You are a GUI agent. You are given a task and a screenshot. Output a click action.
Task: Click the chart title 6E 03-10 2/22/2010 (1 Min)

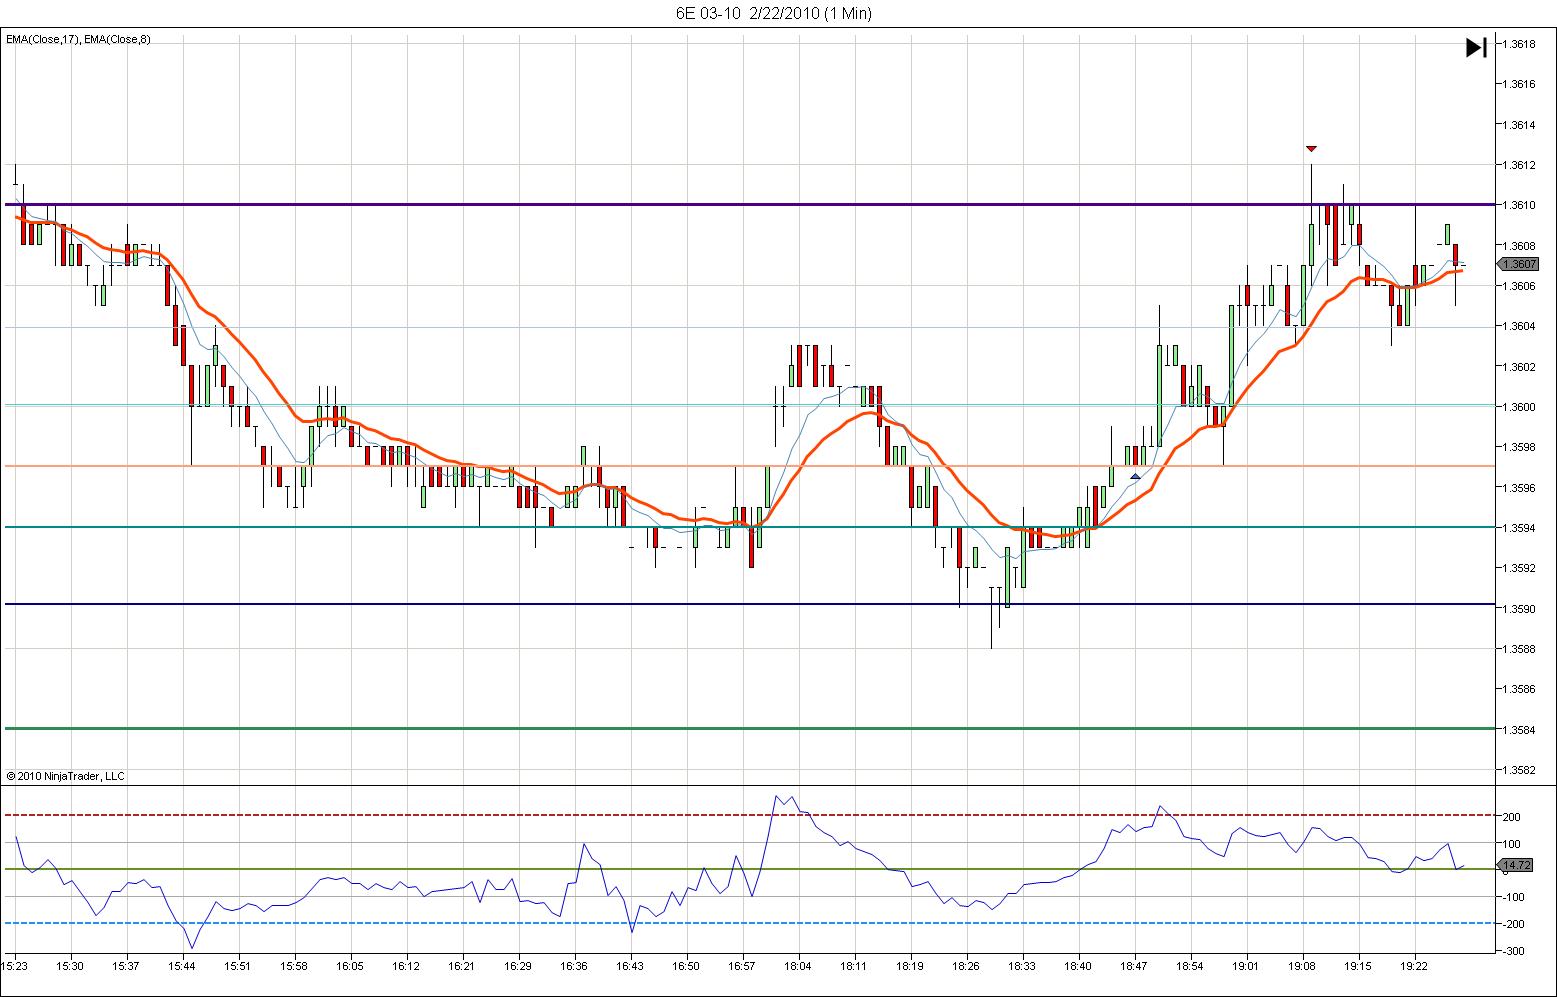coord(773,13)
